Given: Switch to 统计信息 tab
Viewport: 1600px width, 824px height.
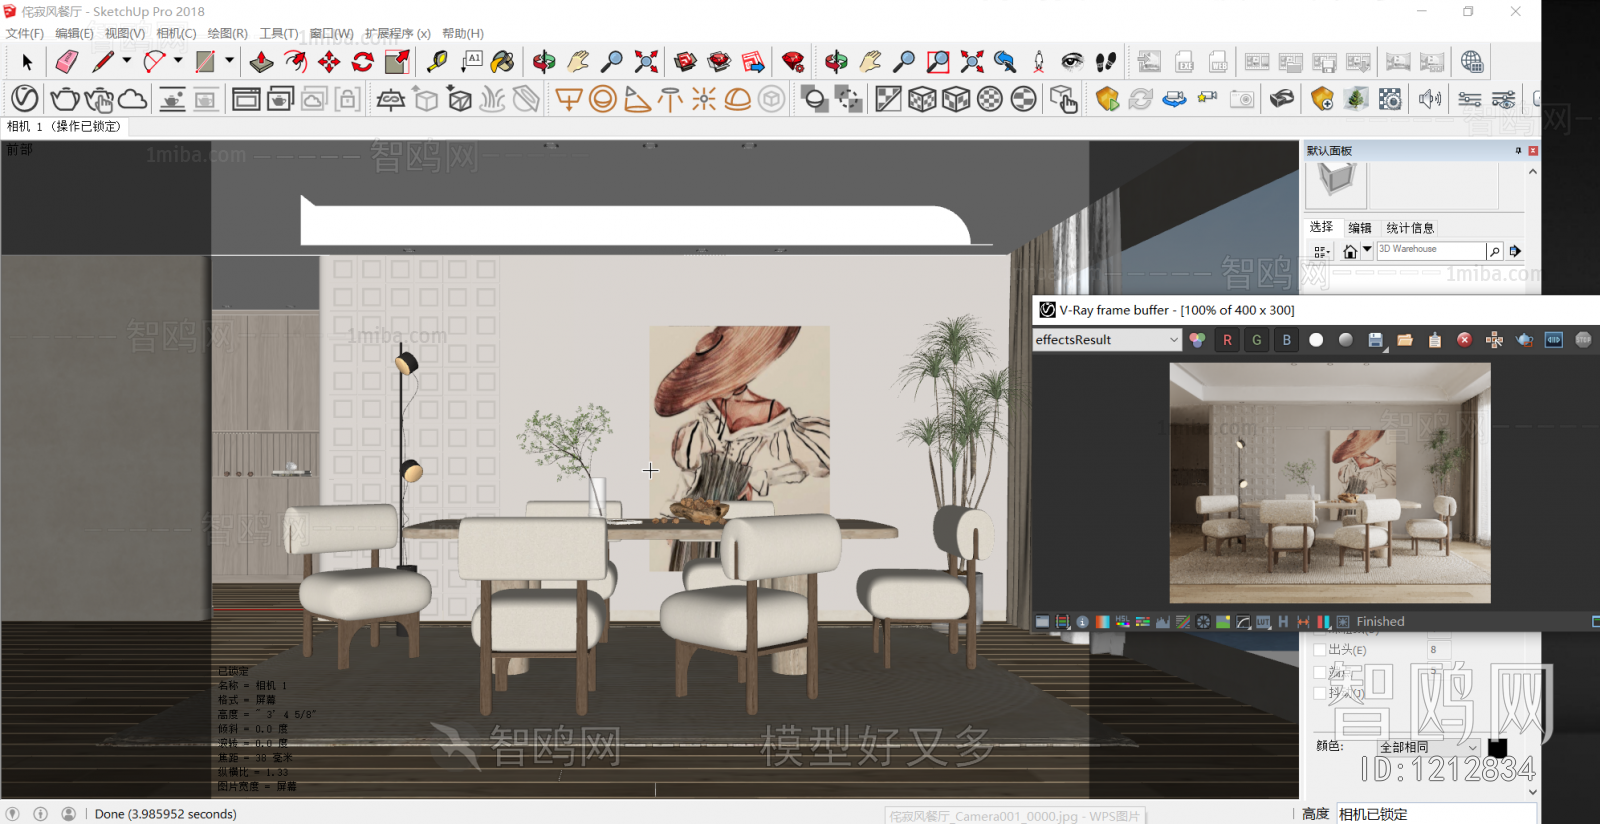Looking at the screenshot, I should 1410,228.
